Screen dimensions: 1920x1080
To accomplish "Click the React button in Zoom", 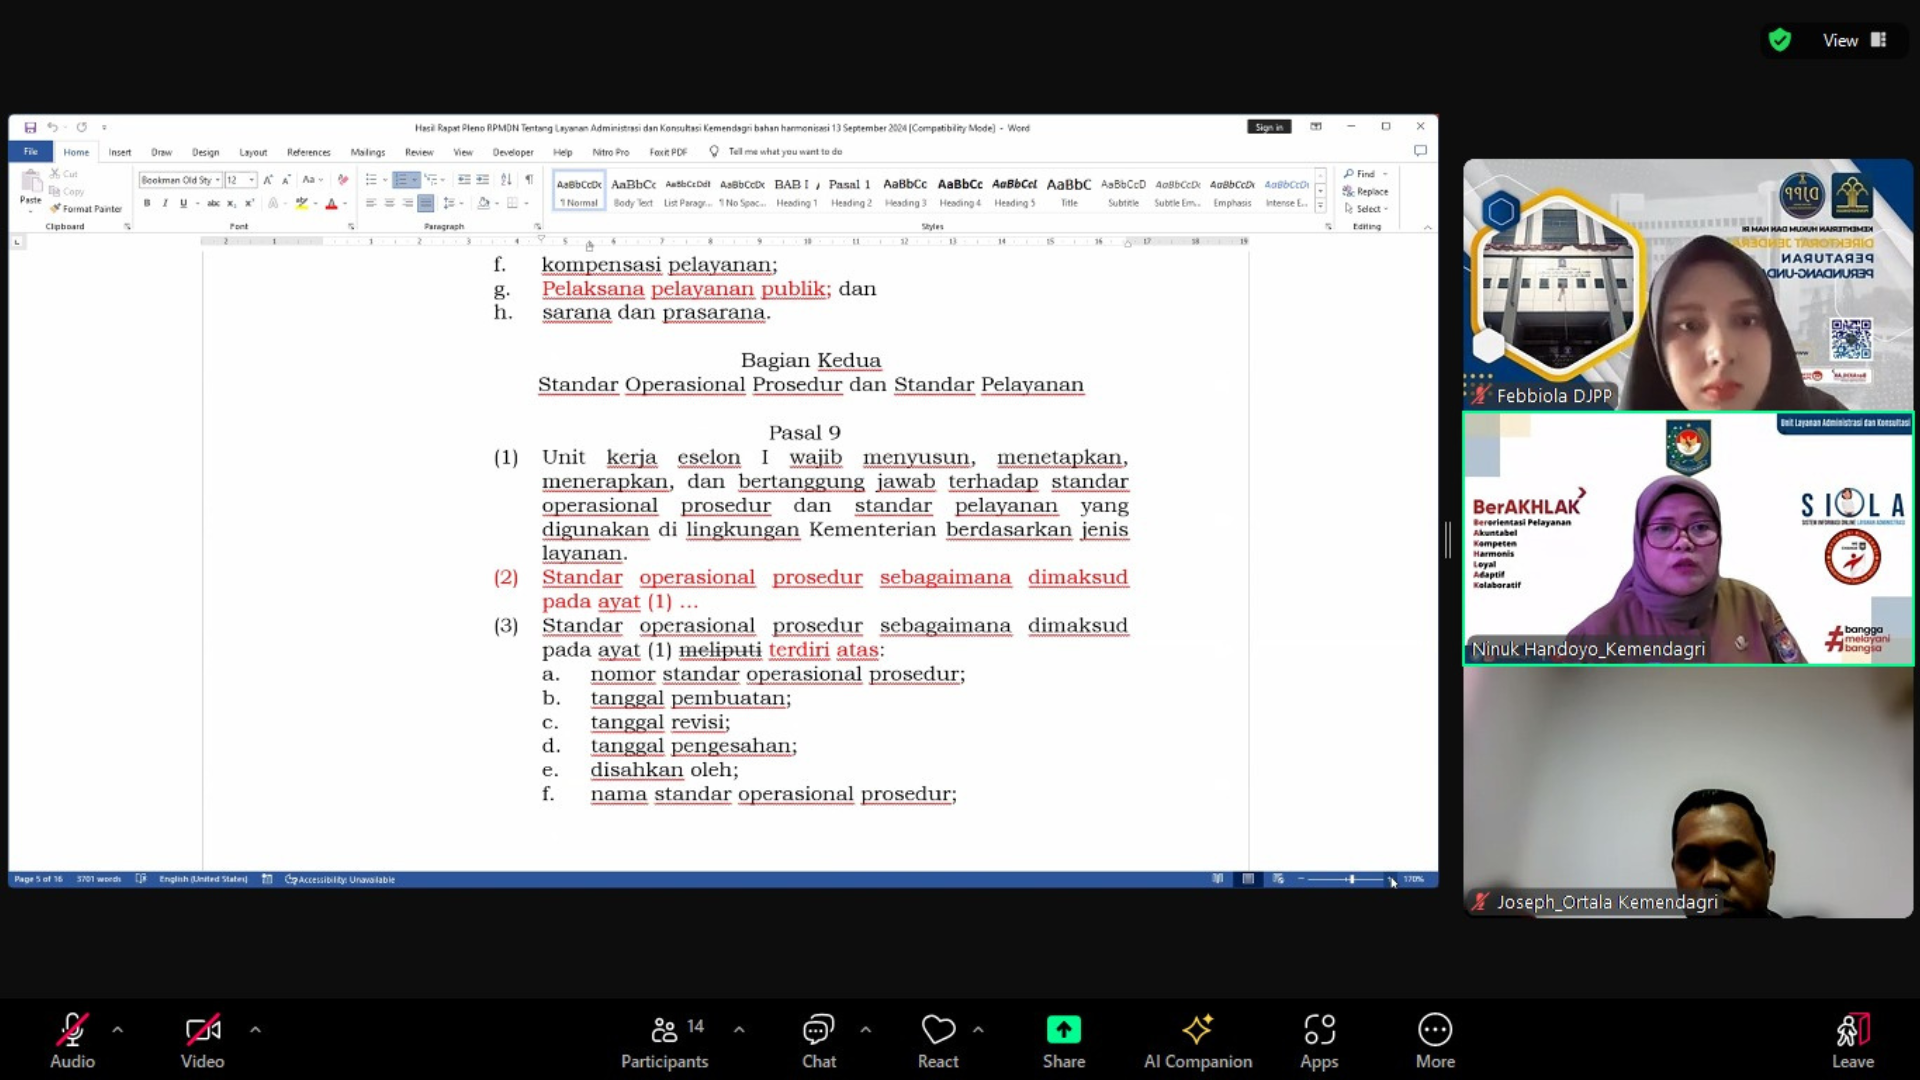I will pos(938,1041).
